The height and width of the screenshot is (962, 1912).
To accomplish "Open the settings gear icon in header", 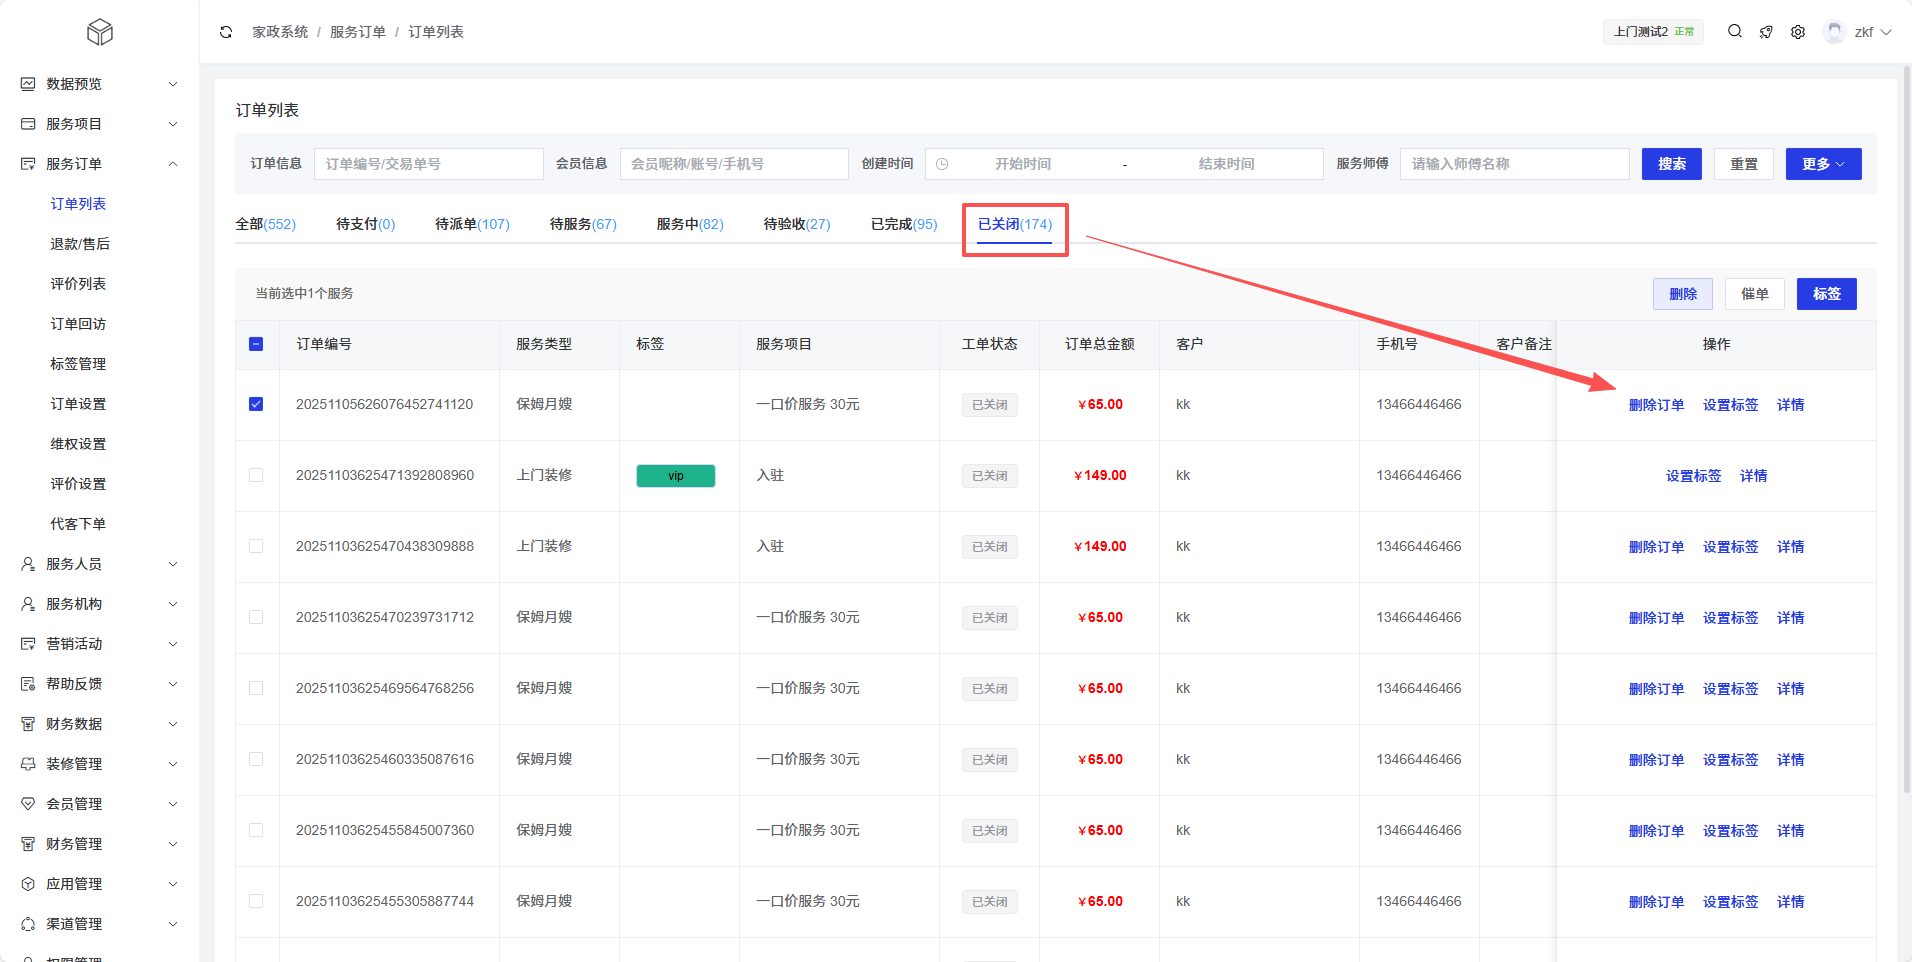I will (x=1798, y=32).
